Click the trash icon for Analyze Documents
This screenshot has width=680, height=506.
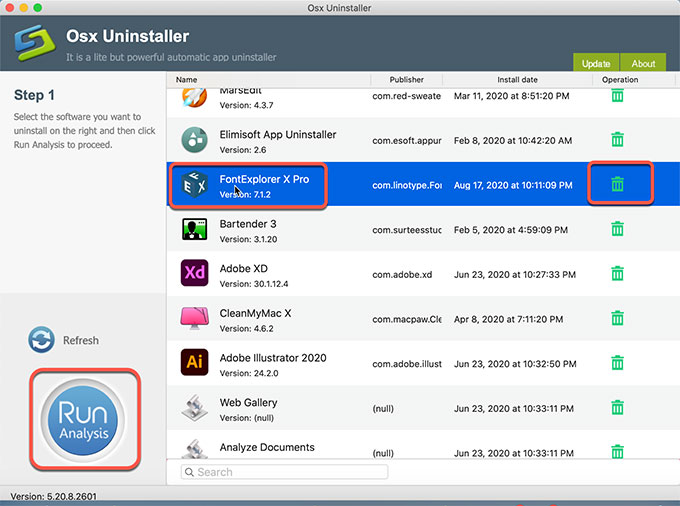click(x=617, y=452)
